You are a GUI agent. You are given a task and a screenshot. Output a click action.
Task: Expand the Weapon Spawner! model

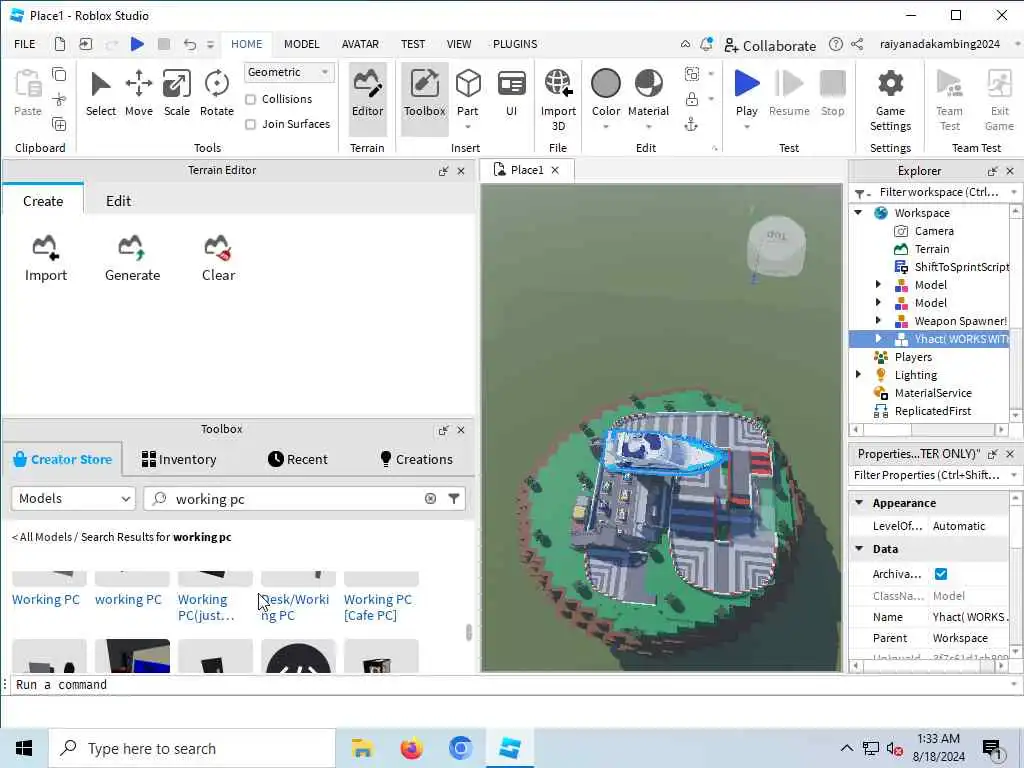(x=878, y=321)
